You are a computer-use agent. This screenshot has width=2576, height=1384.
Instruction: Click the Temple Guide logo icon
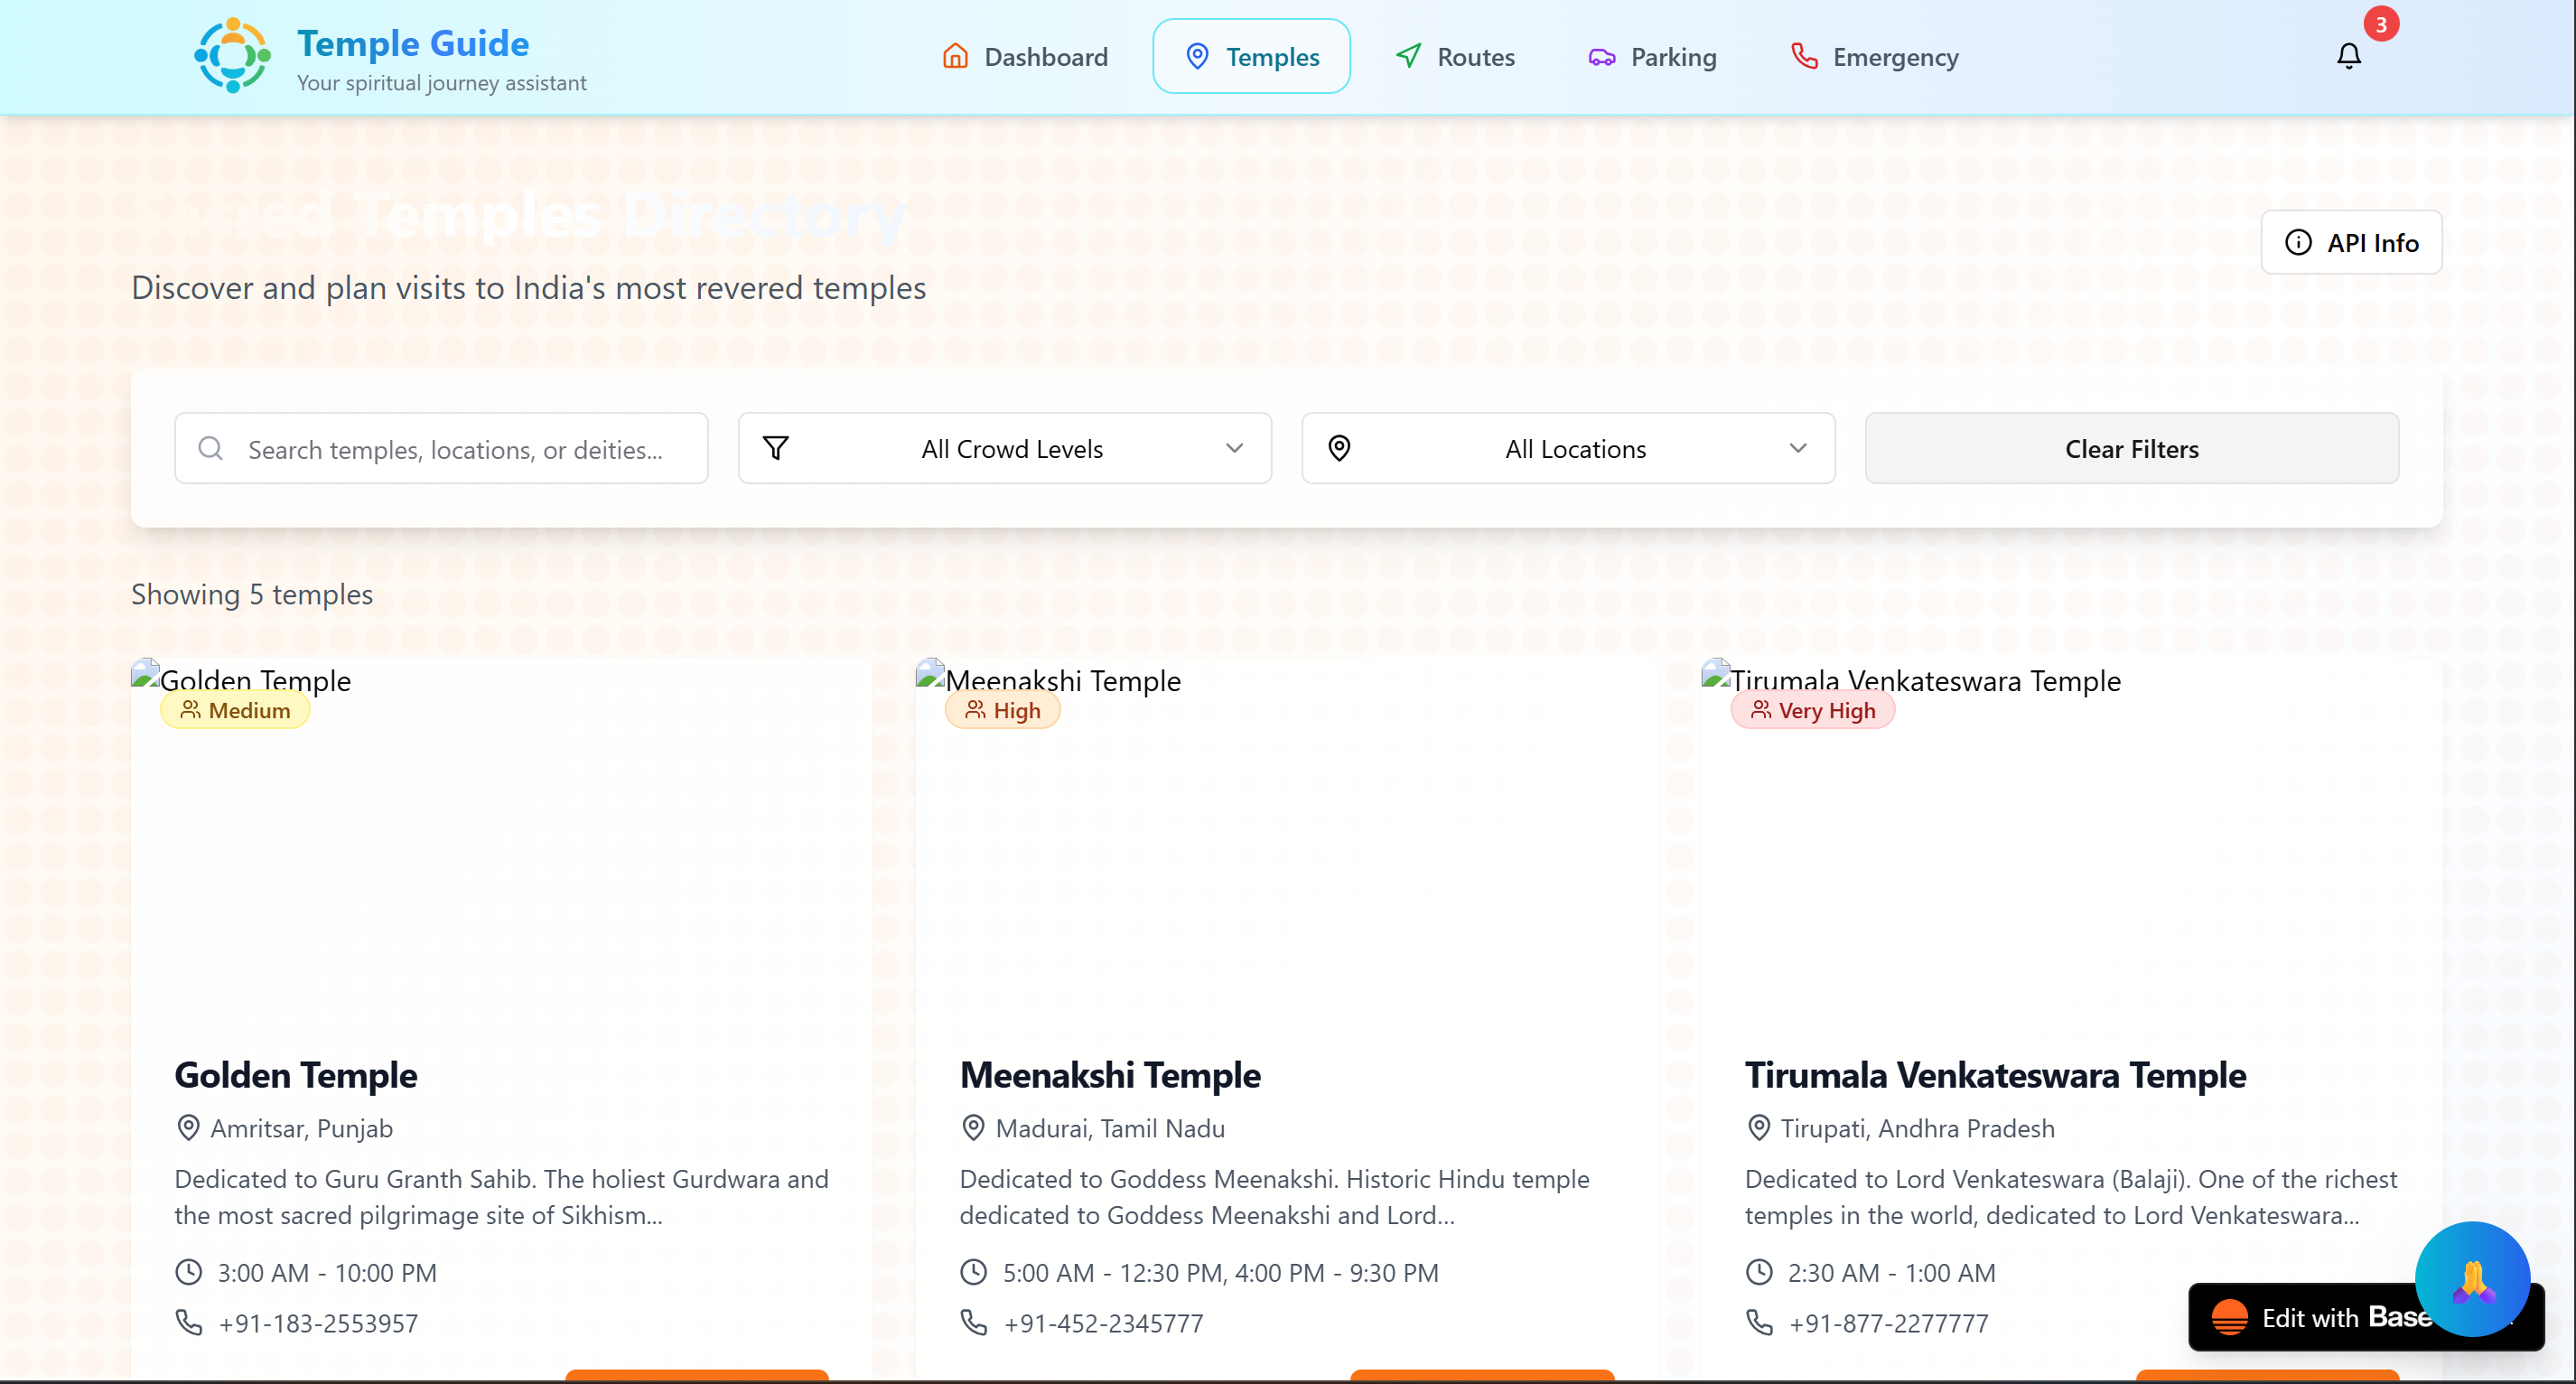232,56
